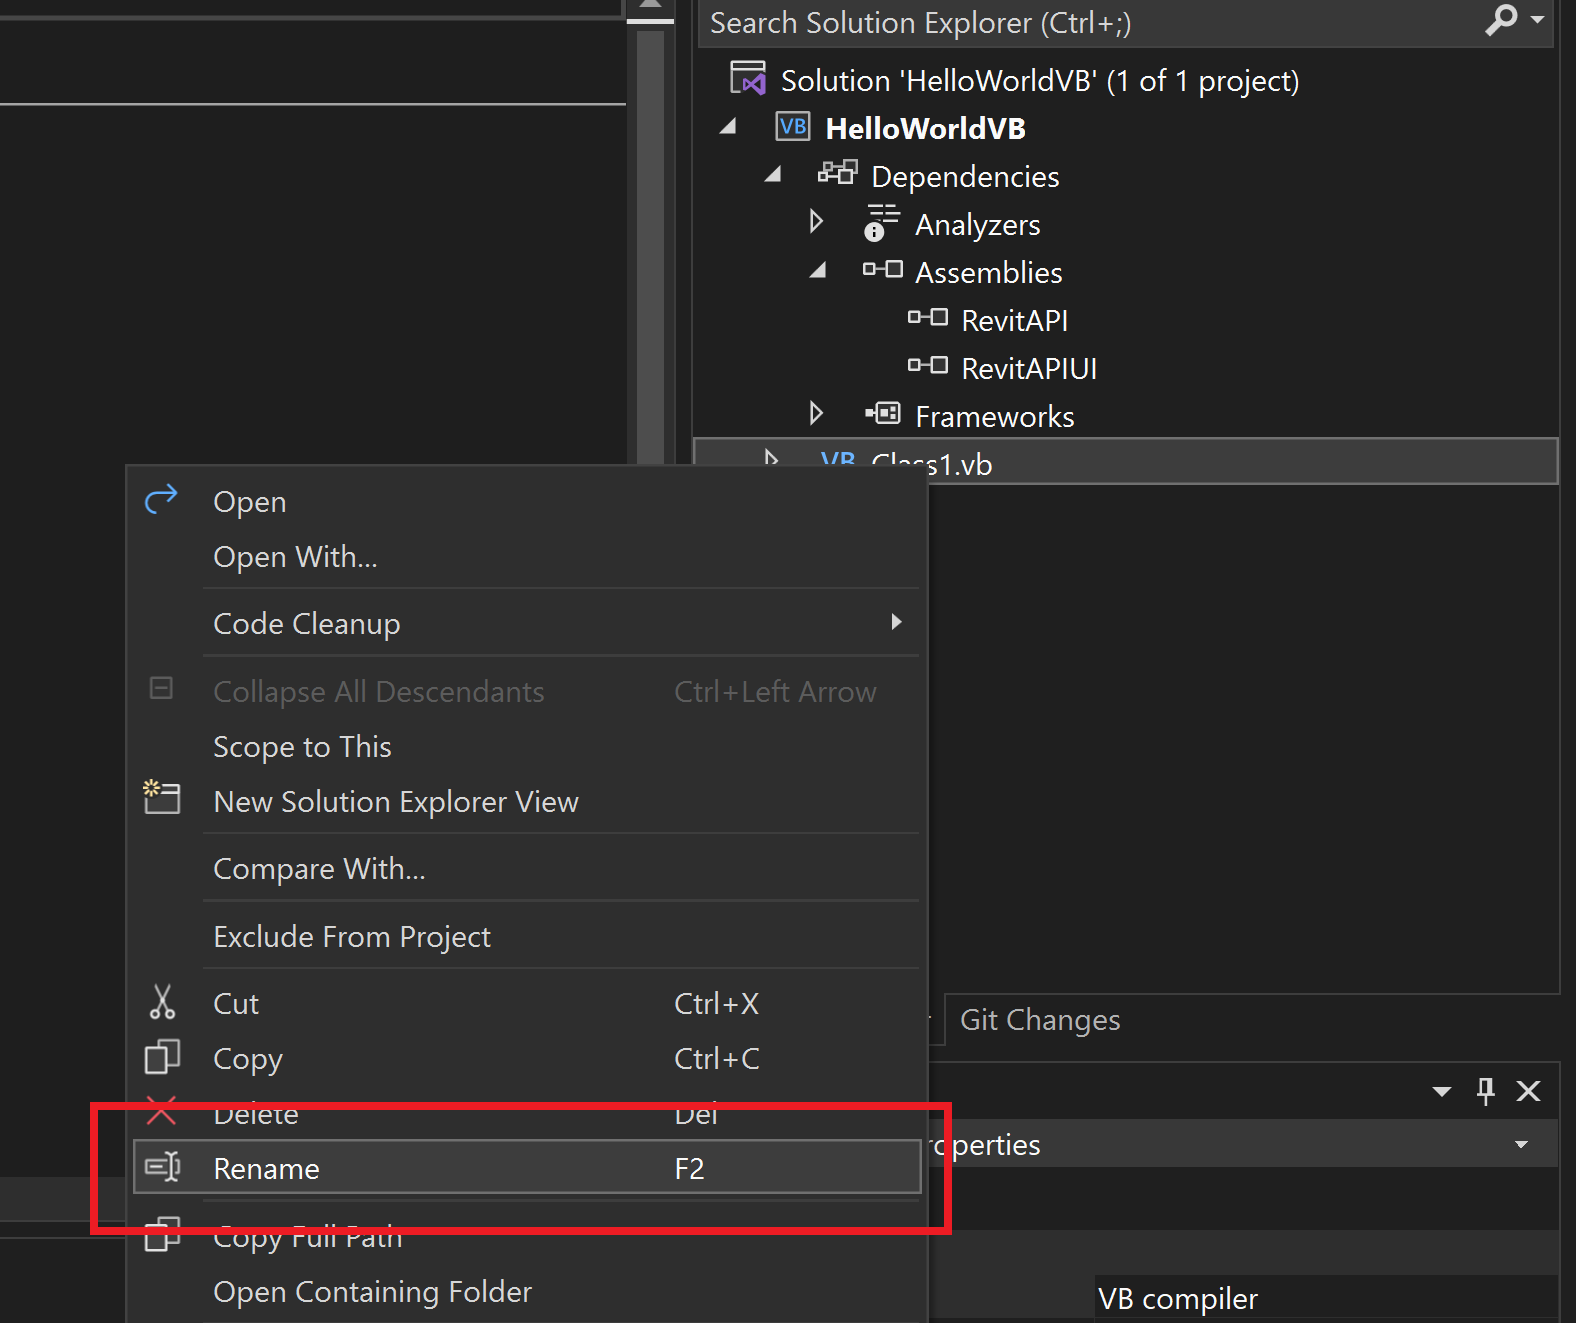Click the Frameworks icon
This screenshot has width=1584, height=1323.
[883, 412]
